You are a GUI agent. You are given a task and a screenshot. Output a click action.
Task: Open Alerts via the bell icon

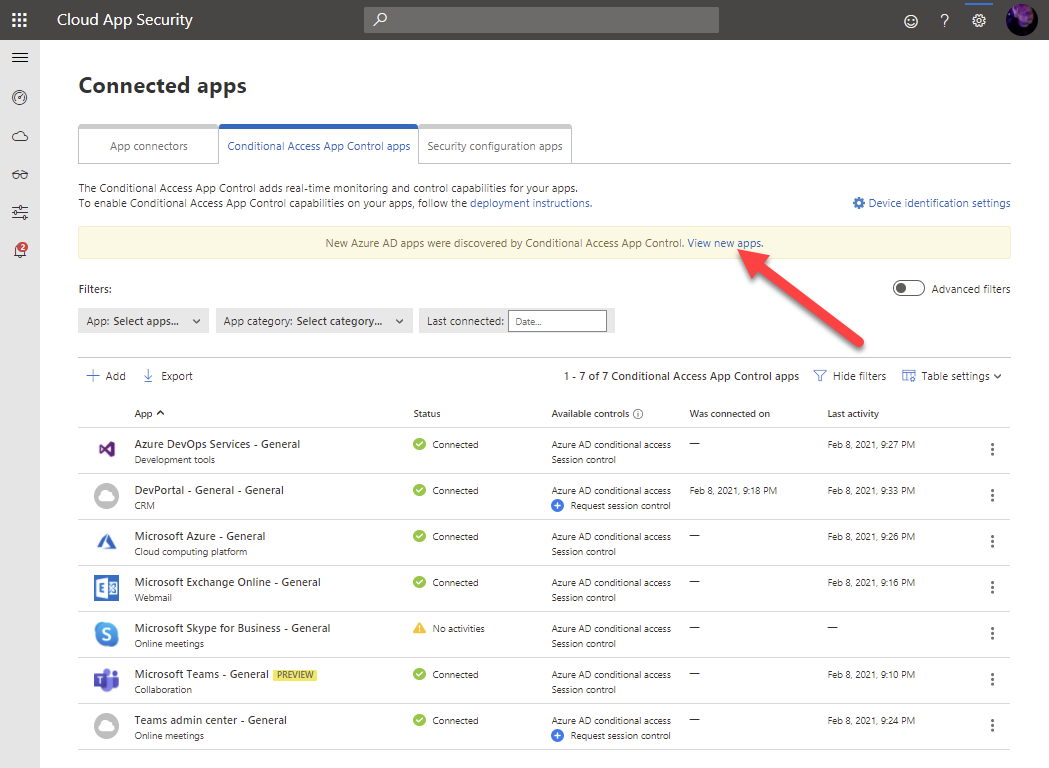click(20, 250)
